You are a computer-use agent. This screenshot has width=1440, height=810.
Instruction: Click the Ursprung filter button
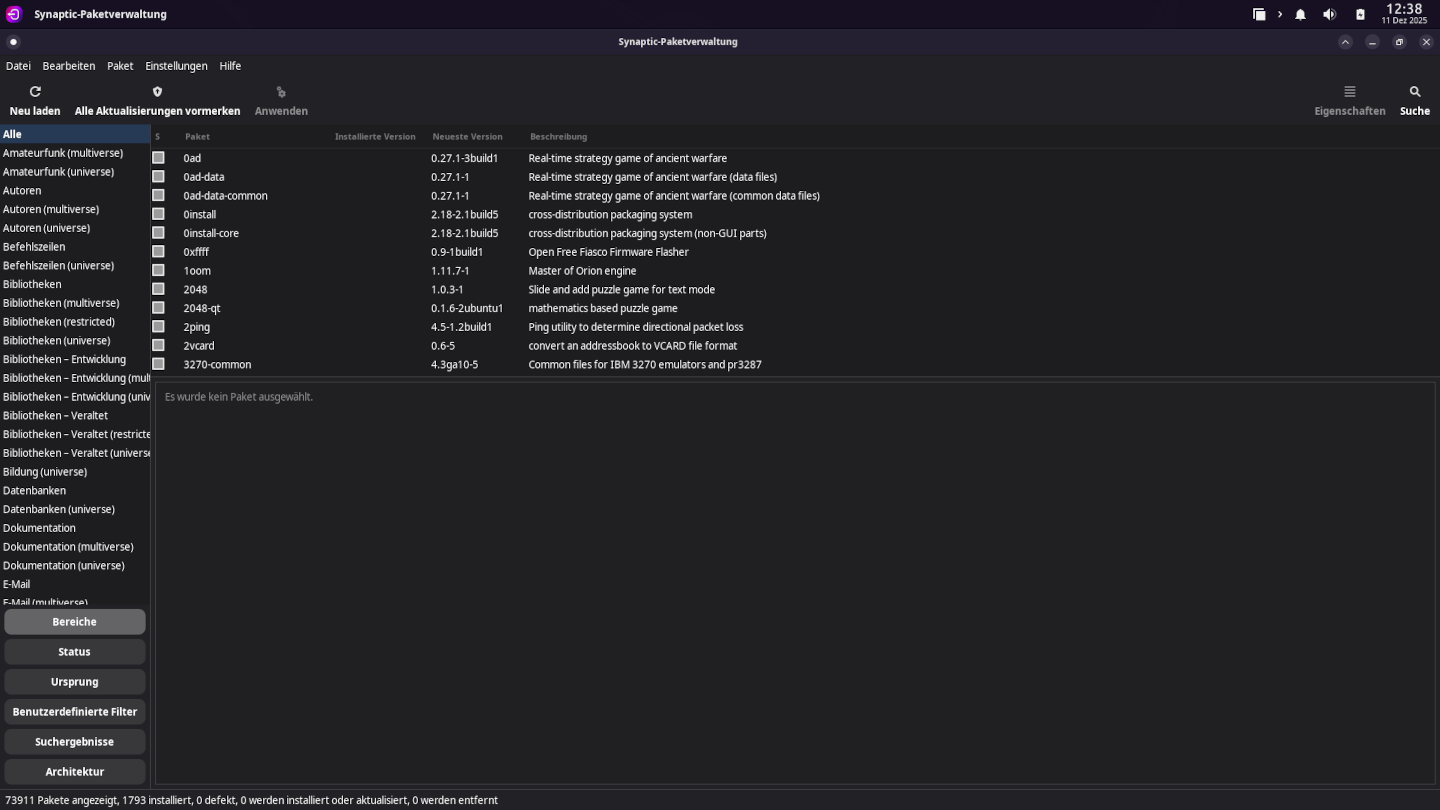point(75,682)
